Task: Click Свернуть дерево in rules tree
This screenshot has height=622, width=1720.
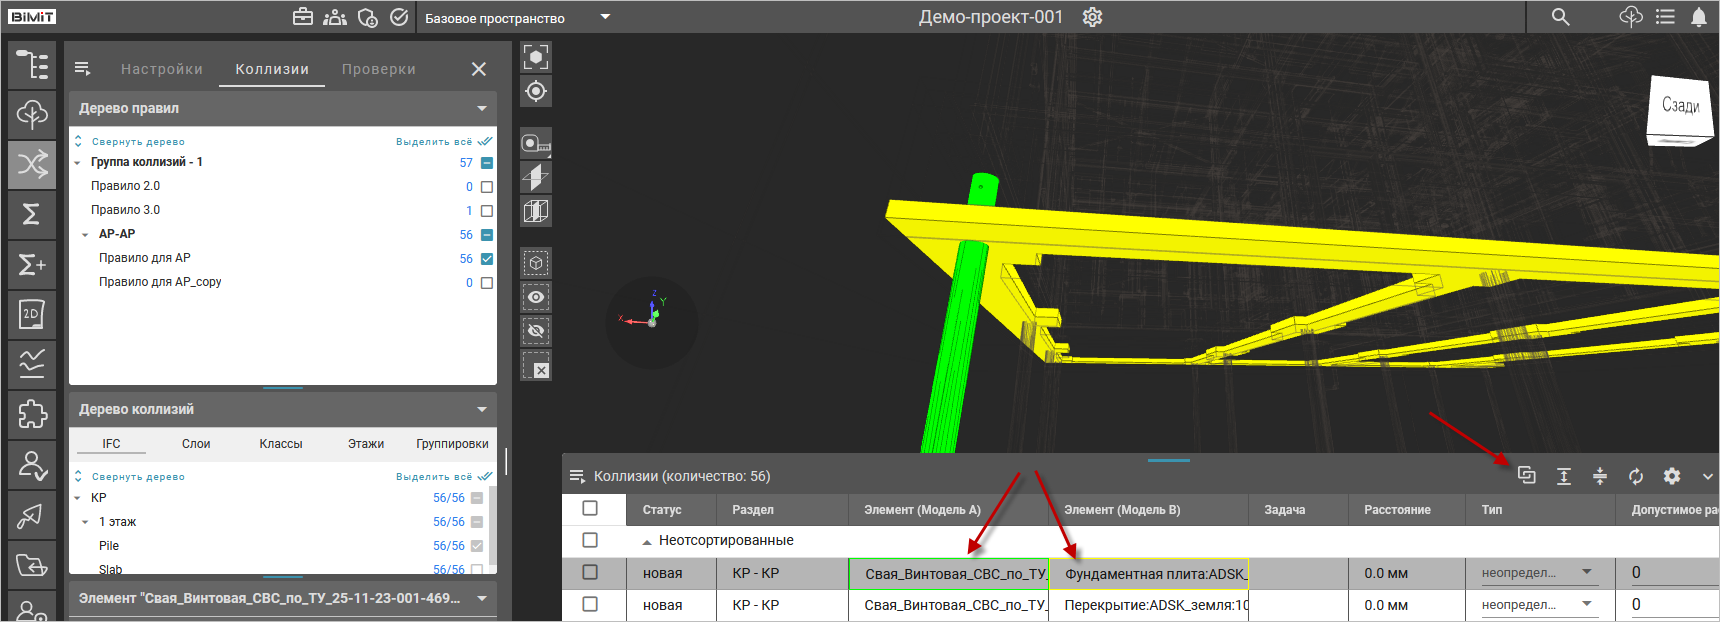Action: 137,142
